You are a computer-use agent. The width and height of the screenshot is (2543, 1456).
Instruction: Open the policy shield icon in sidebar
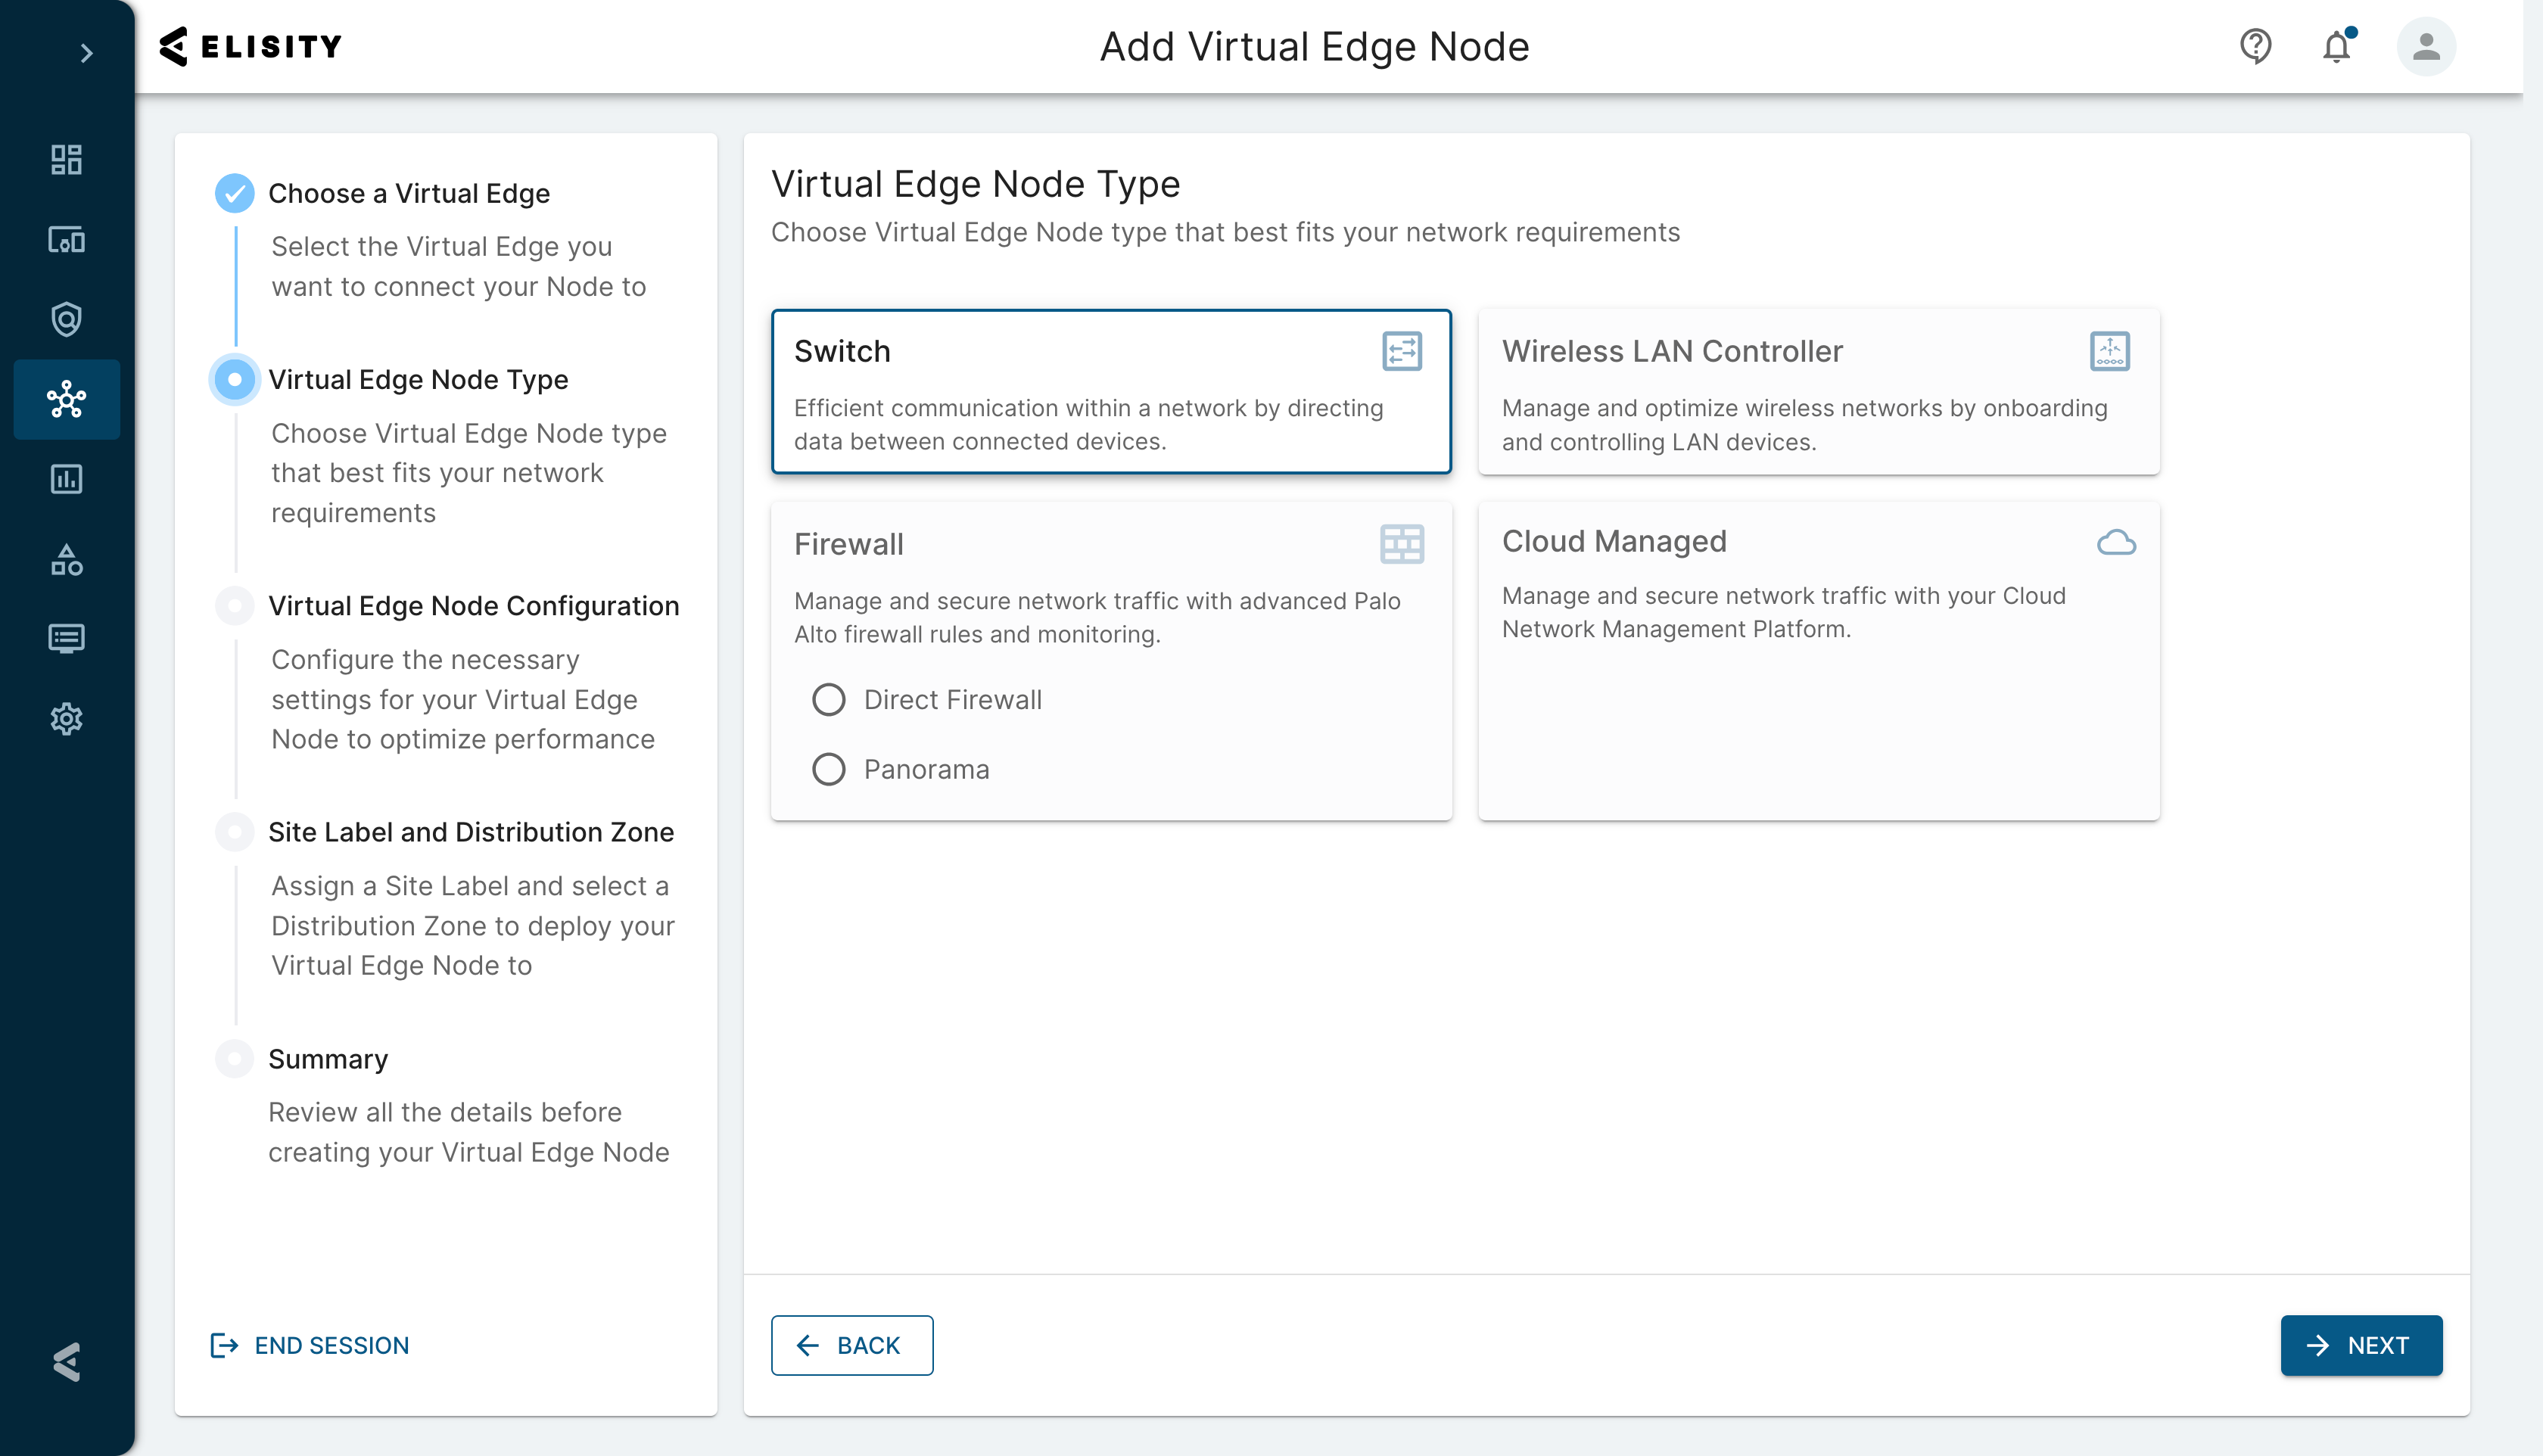[x=67, y=319]
